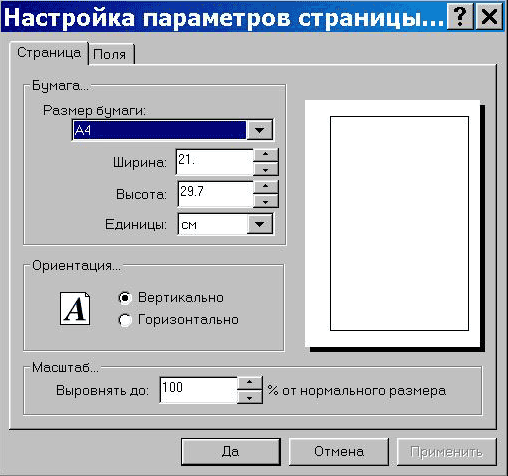The height and width of the screenshot is (476, 508).
Task: Click the help question mark button
Action: coord(460,17)
